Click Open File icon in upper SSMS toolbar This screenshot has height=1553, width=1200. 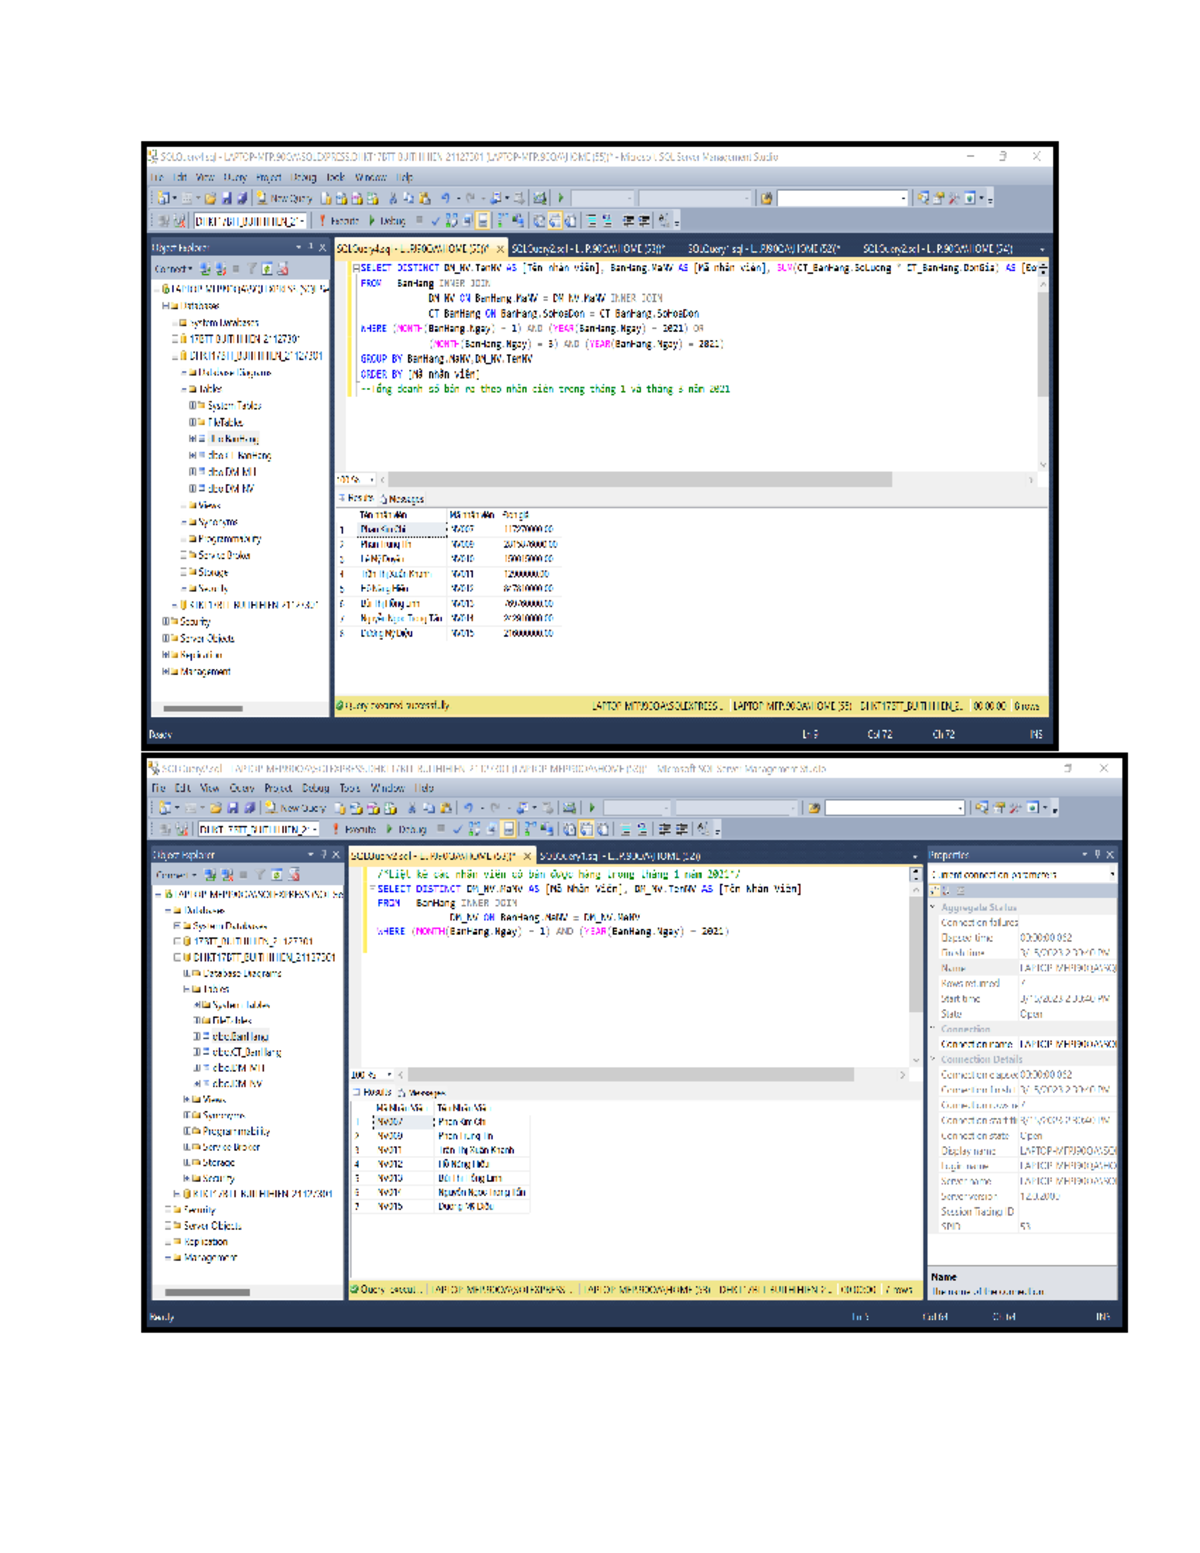coord(210,199)
